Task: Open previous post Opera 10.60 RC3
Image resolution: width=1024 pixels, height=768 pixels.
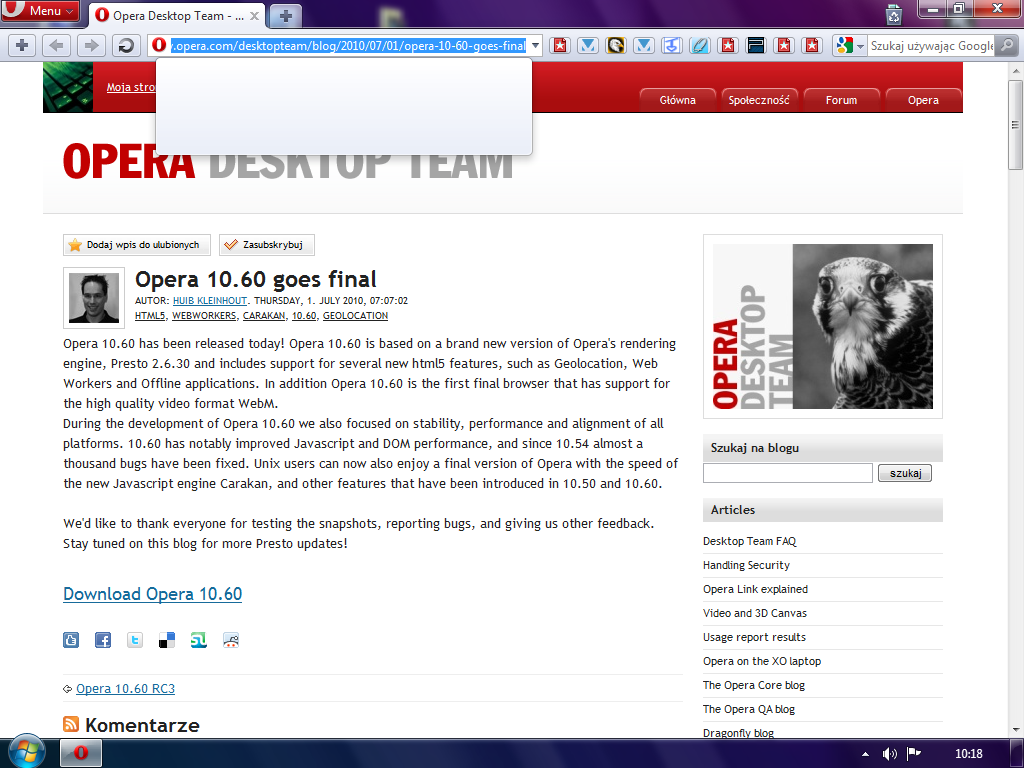Action: [125, 688]
